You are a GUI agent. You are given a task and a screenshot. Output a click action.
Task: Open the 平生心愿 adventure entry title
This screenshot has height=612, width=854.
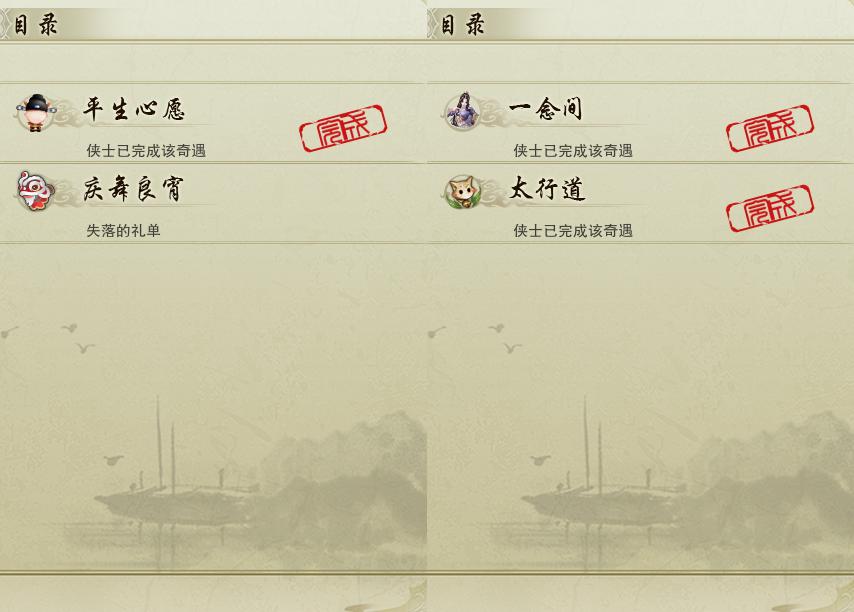(x=134, y=108)
